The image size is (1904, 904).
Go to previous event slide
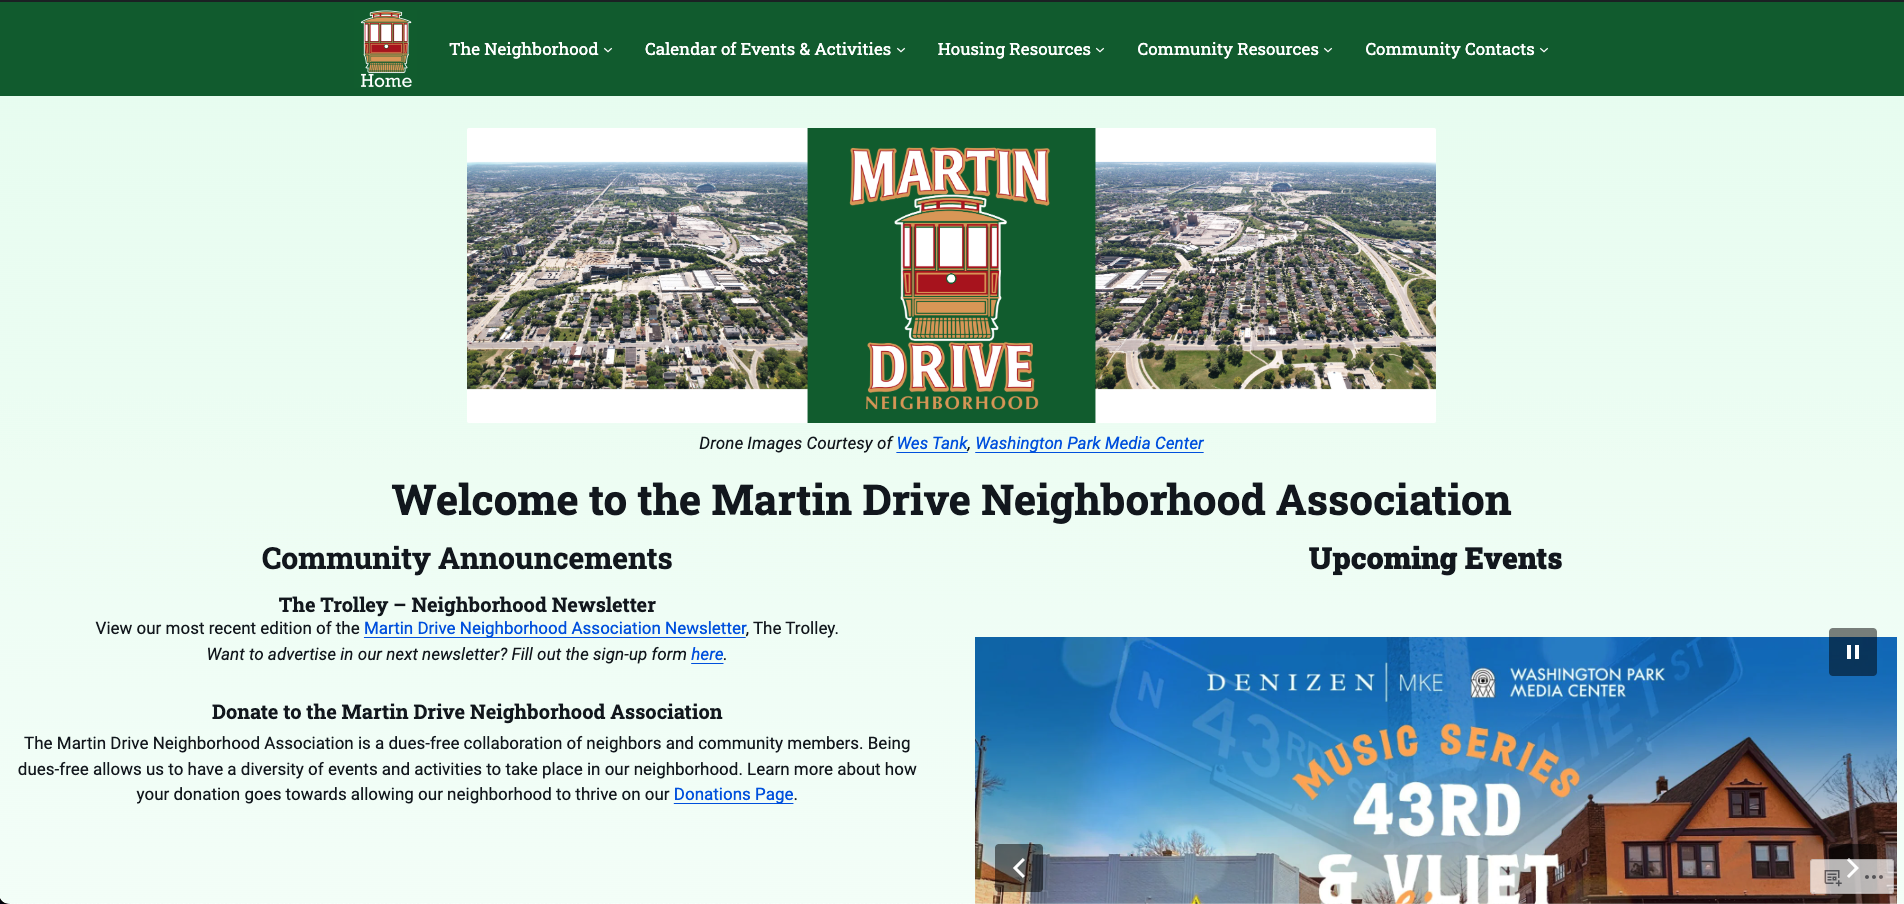click(1018, 867)
